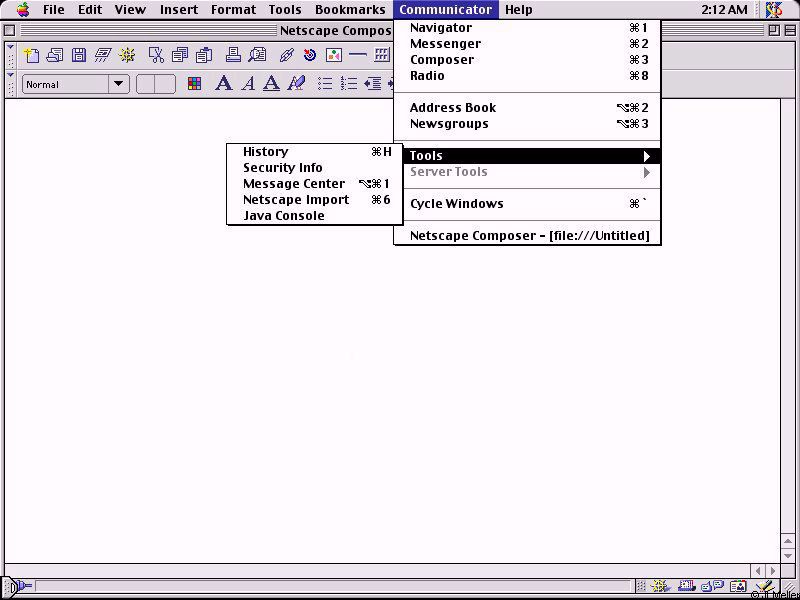Open the application switcher menu icon
Screen dimensions: 800x600
coord(774,10)
